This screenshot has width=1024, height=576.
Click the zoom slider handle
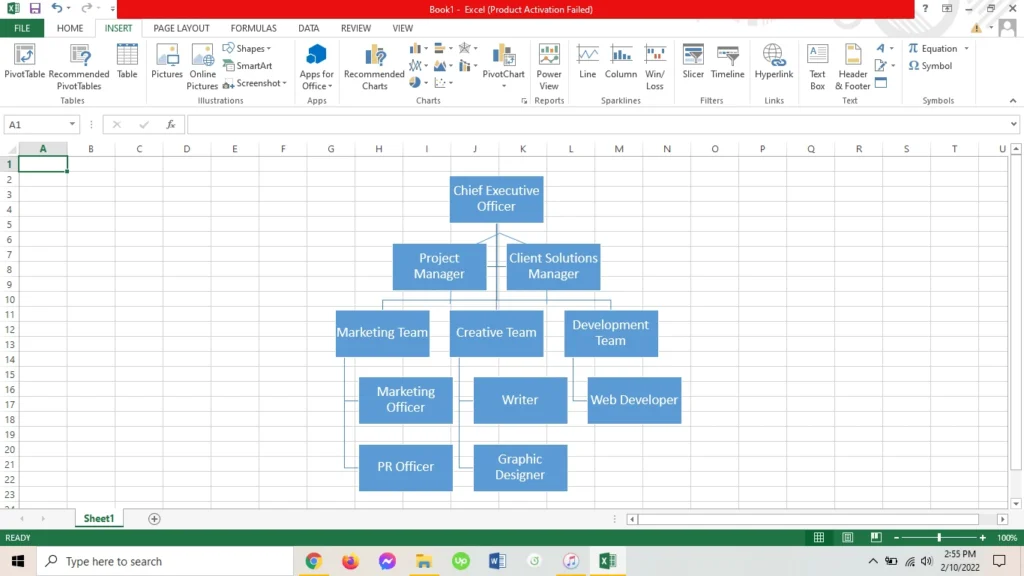(x=939, y=537)
